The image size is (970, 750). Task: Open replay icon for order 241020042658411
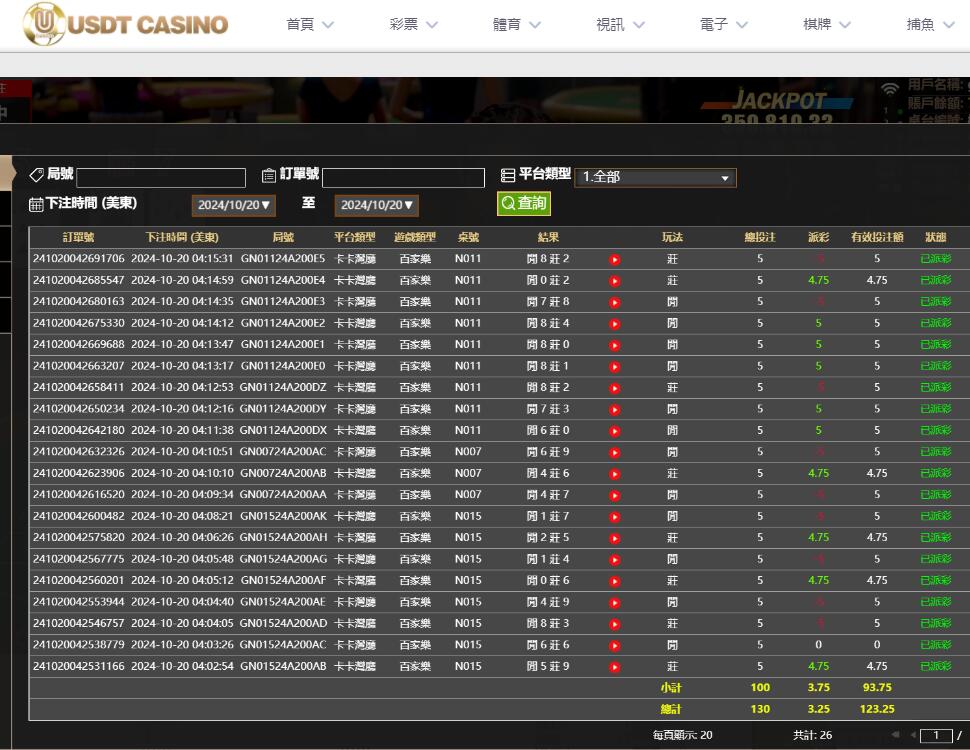click(x=614, y=388)
